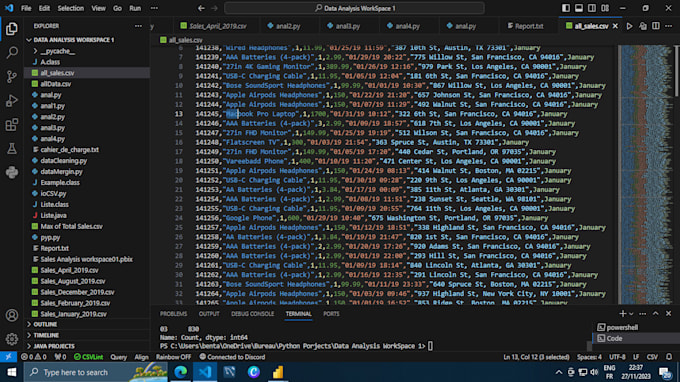Open the remote window indicator in status bar
This screenshot has height=382, width=680.
tap(8, 357)
